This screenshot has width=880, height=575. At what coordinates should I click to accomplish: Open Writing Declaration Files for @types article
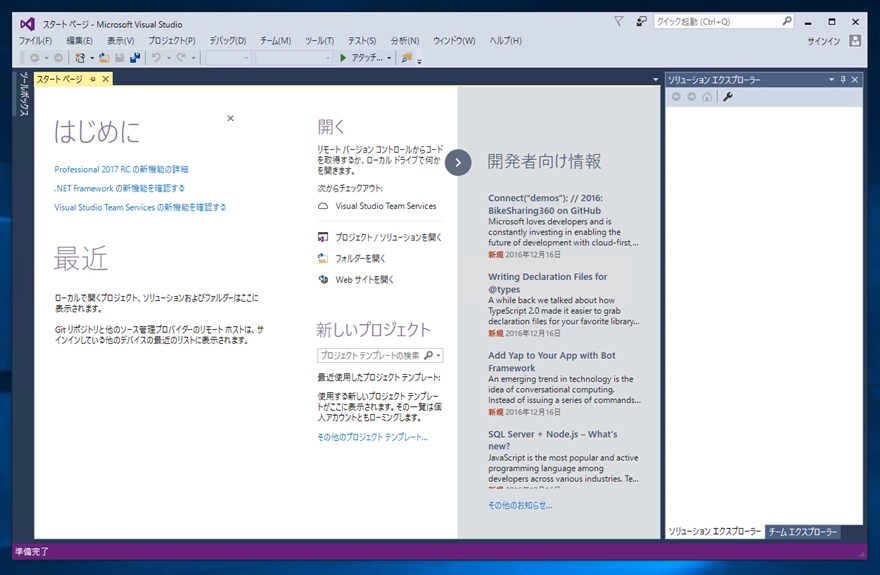click(548, 283)
